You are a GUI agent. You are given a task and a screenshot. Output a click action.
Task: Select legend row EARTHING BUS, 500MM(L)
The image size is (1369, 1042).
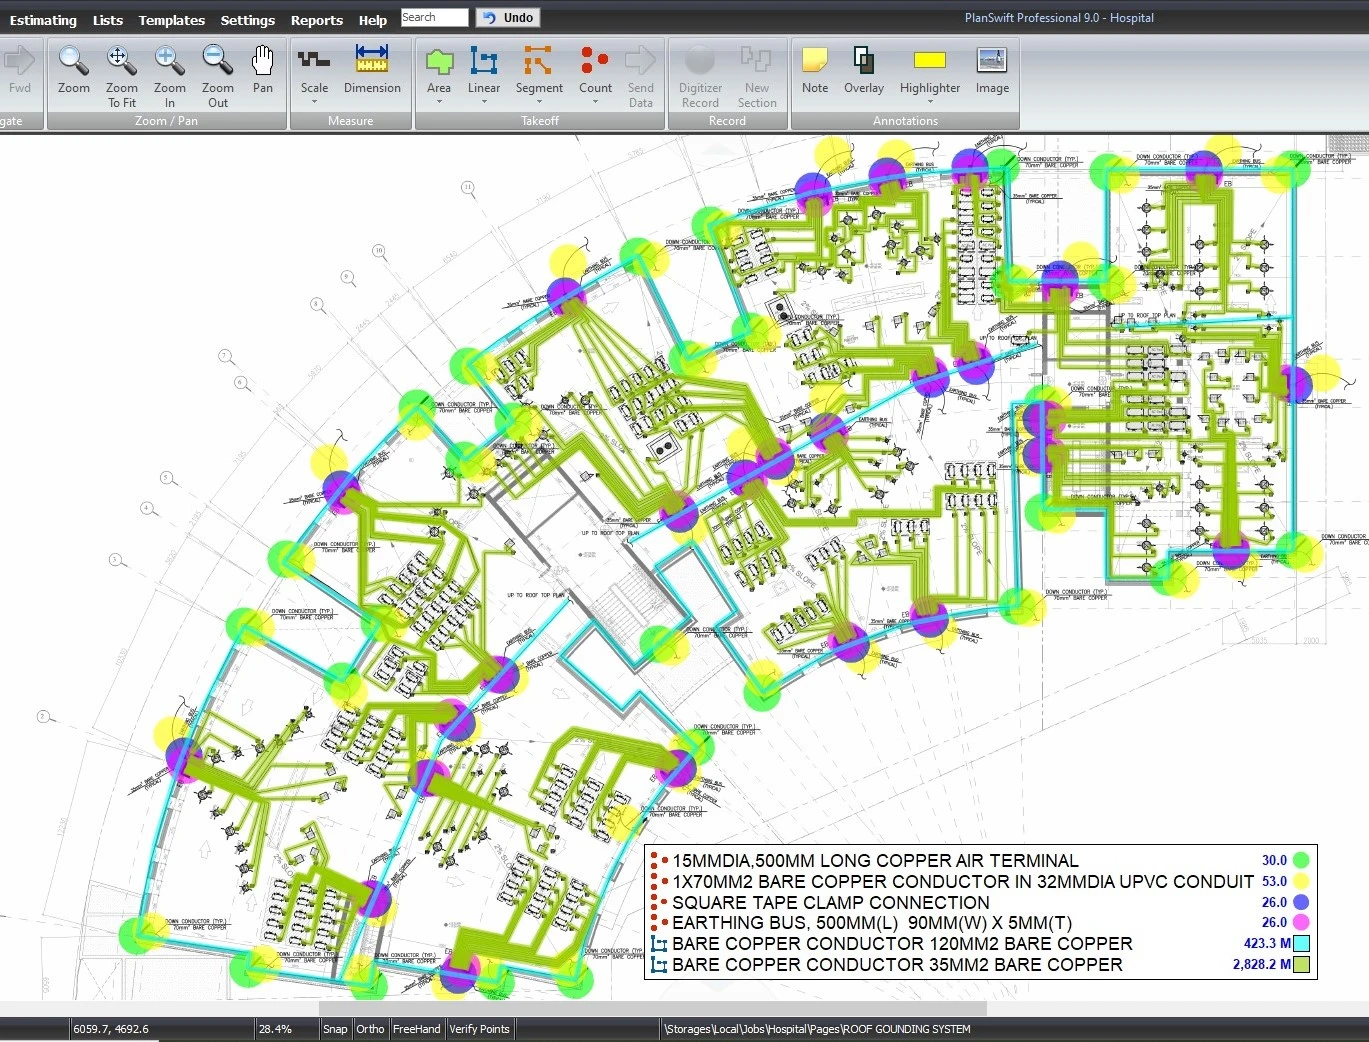click(980, 922)
